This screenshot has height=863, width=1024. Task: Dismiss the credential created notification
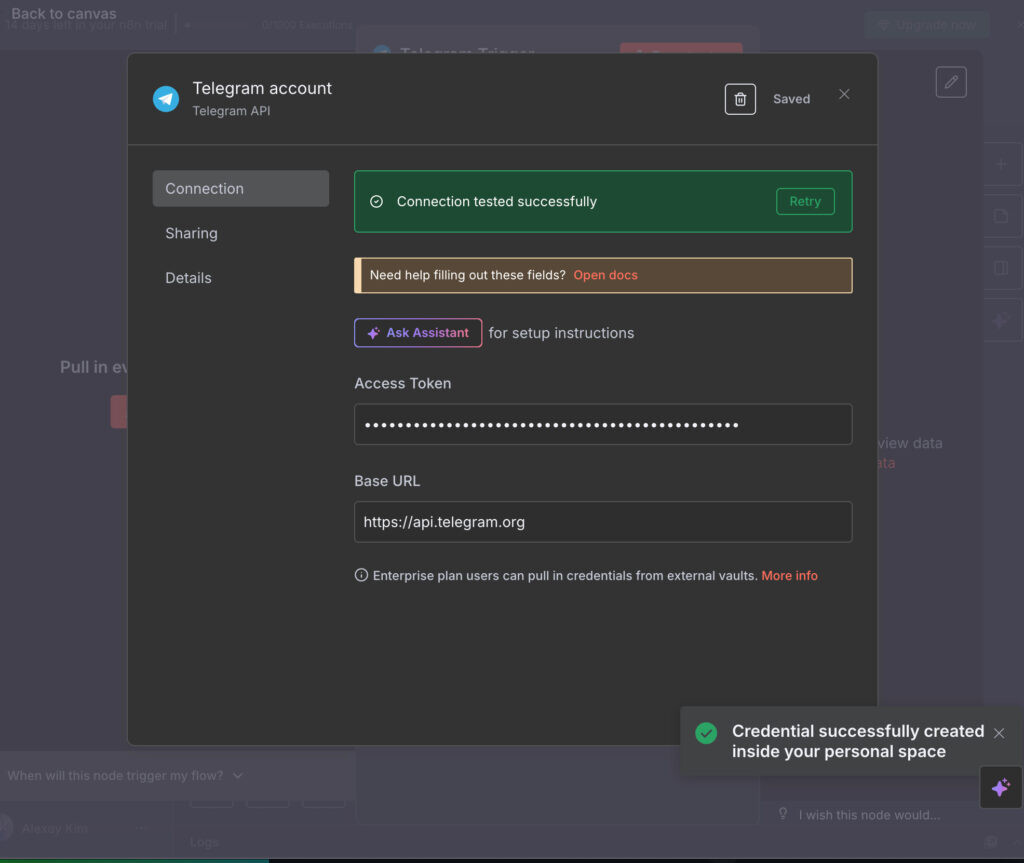point(998,733)
